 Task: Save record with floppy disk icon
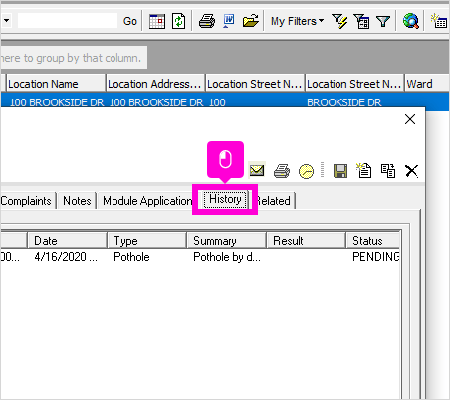pyautogui.click(x=340, y=171)
